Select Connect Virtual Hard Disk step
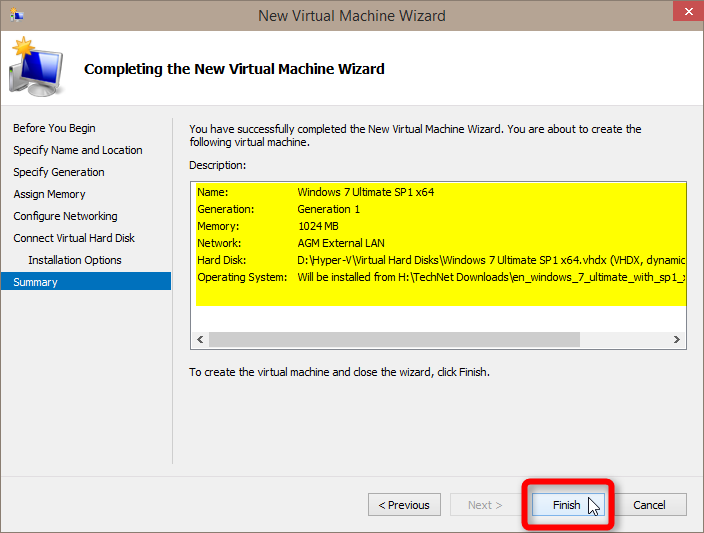Image resolution: width=704 pixels, height=533 pixels. [x=74, y=238]
